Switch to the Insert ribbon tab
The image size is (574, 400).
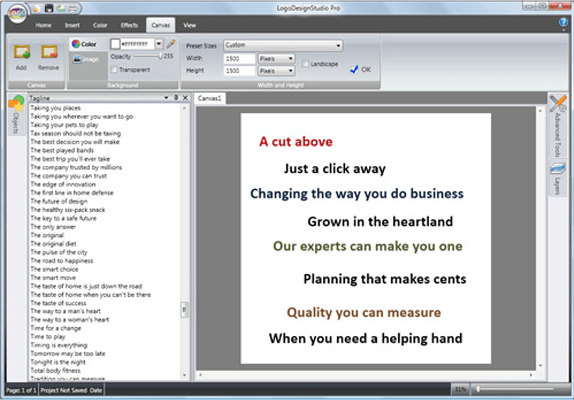(72, 25)
